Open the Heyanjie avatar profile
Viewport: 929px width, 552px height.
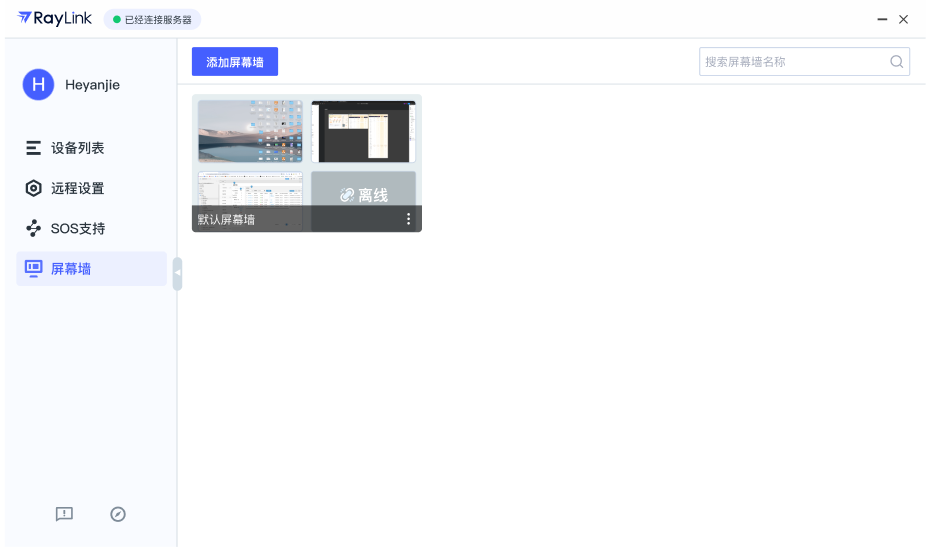pyautogui.click(x=39, y=85)
